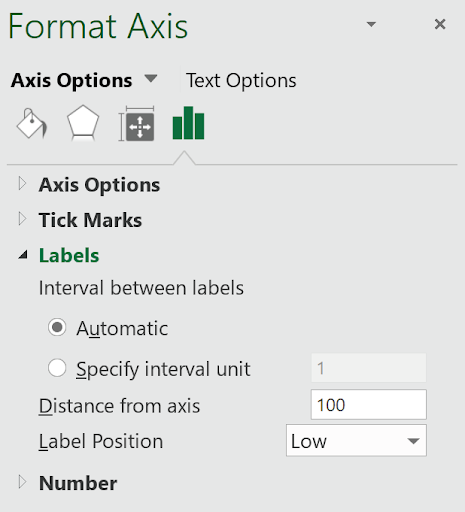Click the interval unit value field

[x=369, y=368]
